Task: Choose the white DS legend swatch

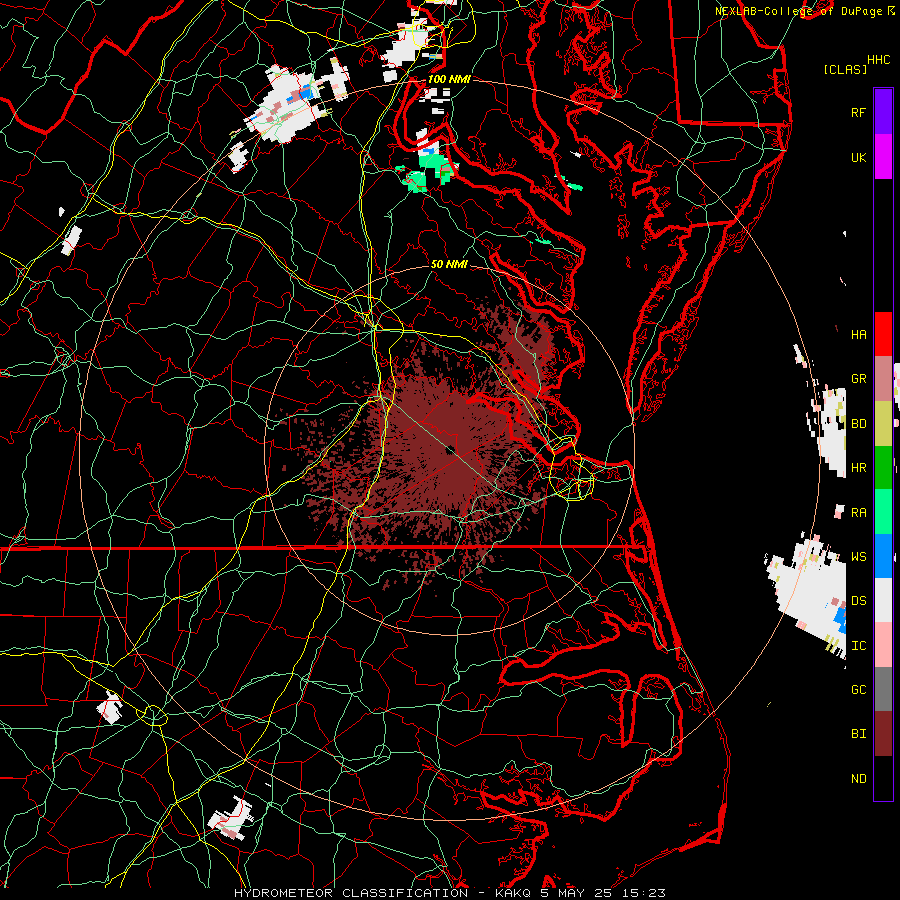Action: (x=883, y=600)
